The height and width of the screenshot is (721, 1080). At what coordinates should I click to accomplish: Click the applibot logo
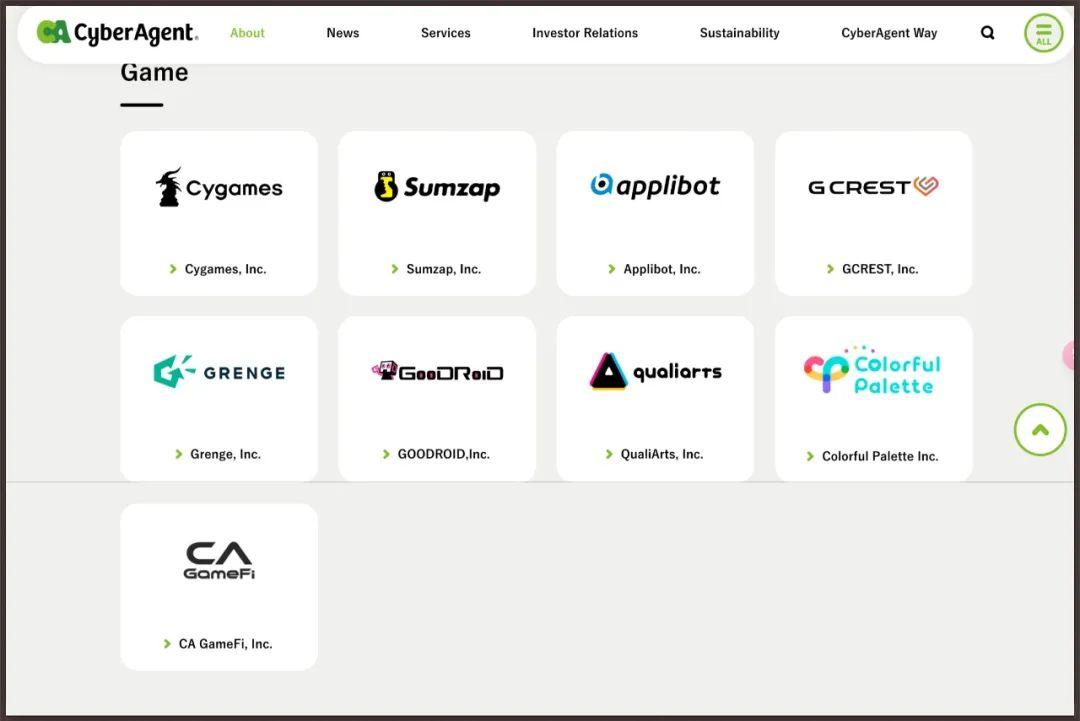click(655, 186)
